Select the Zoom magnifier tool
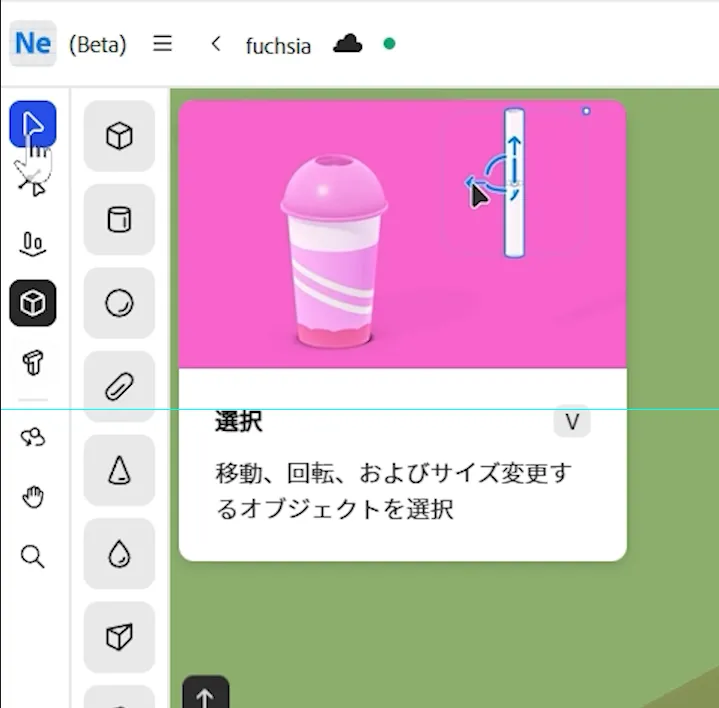 point(33,556)
